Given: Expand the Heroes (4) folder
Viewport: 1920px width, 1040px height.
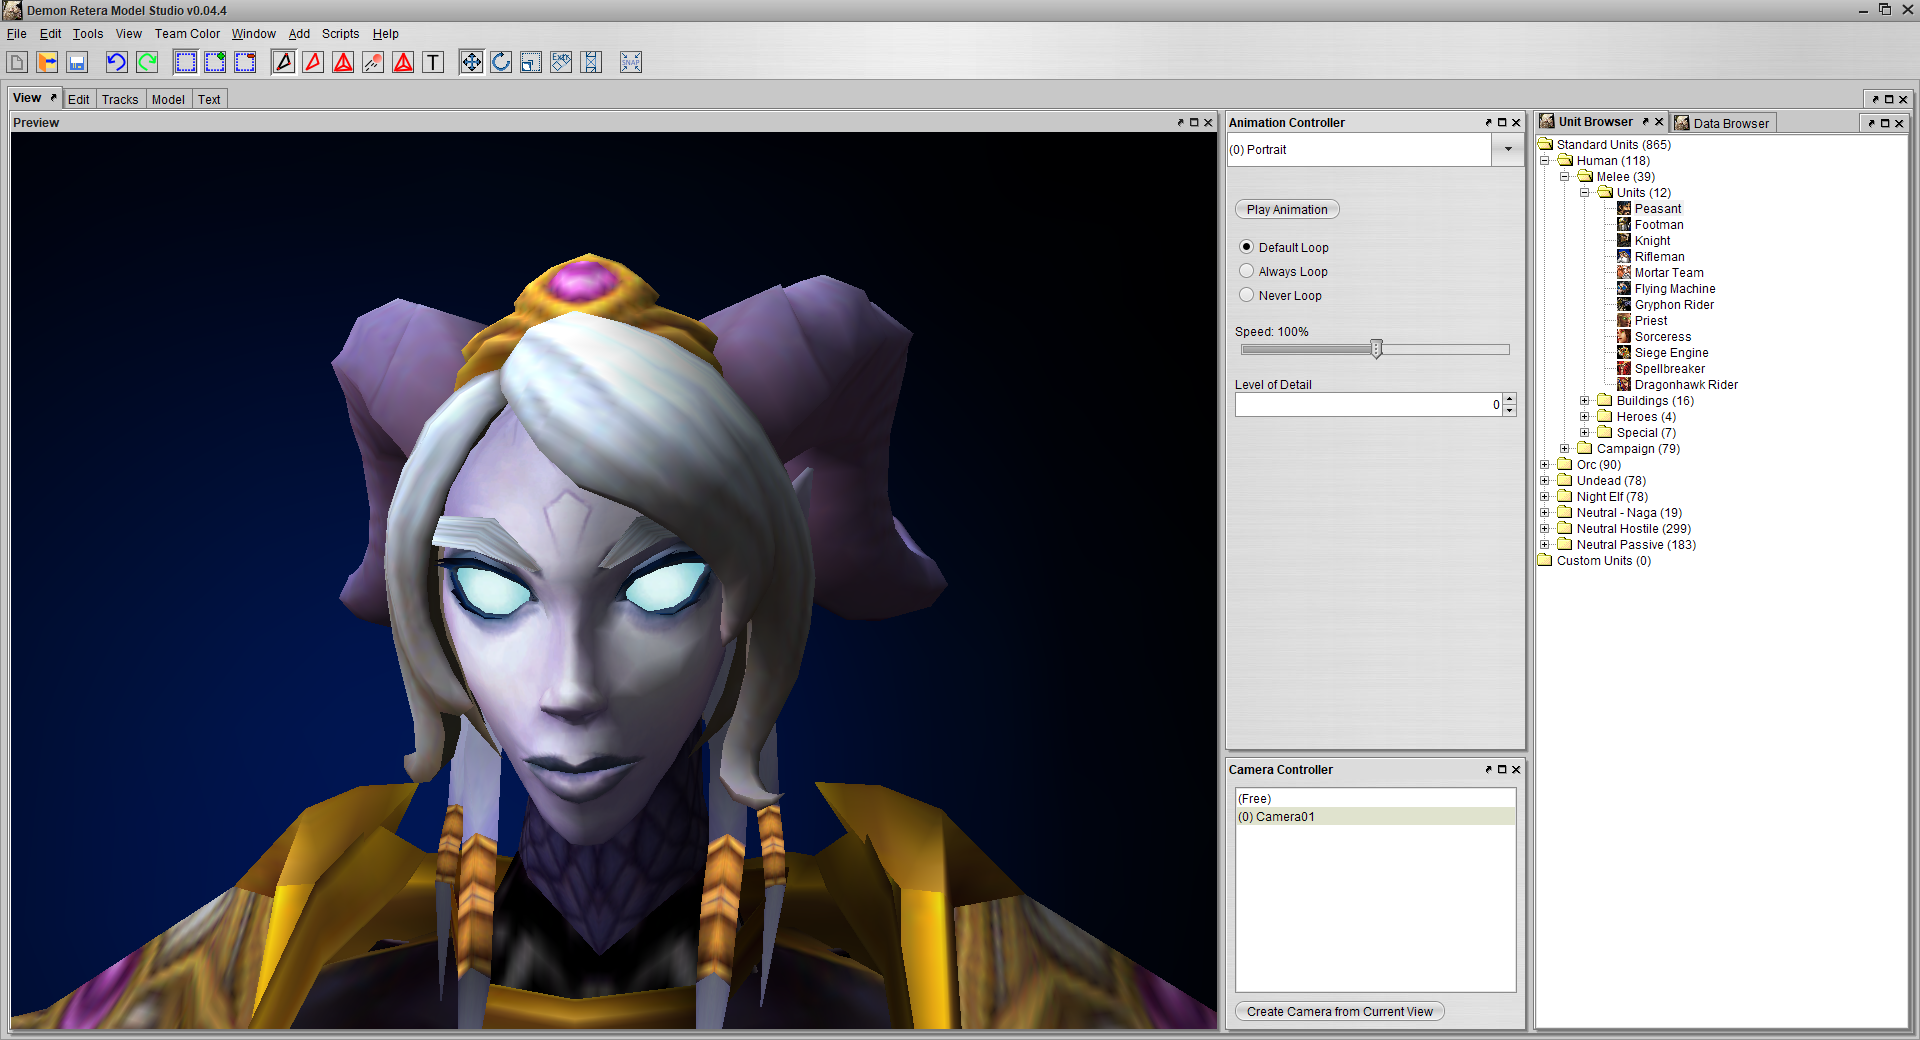Looking at the screenshot, I should point(1585,417).
